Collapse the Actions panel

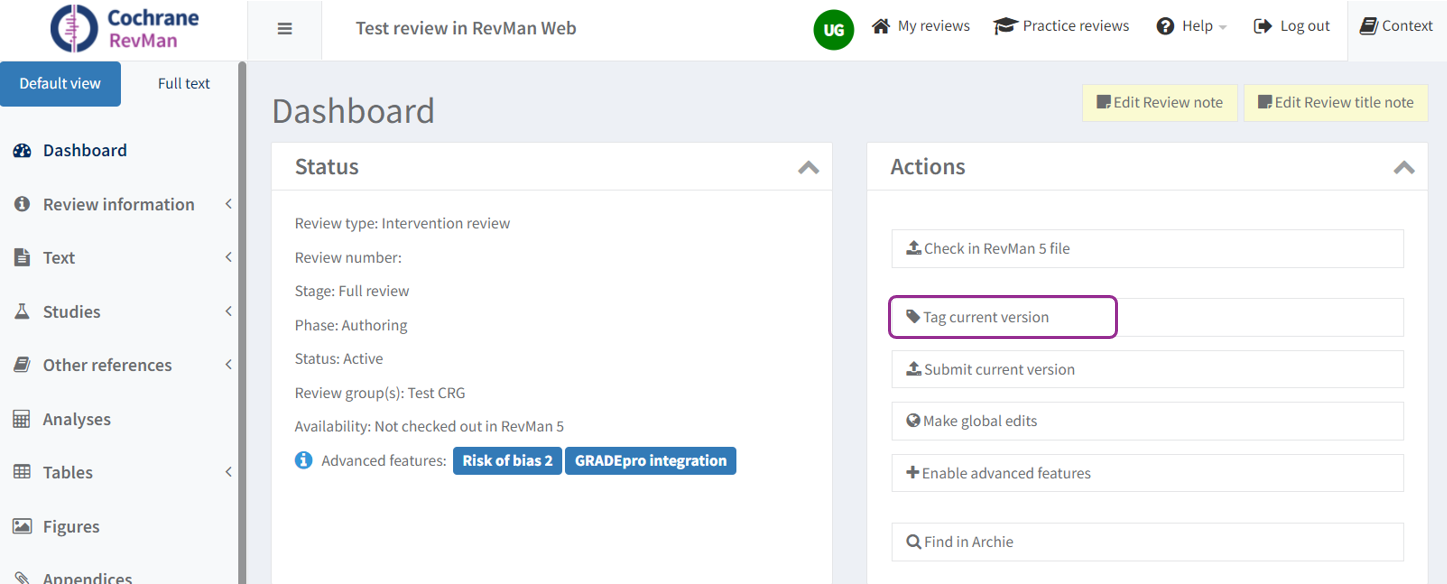click(1404, 168)
